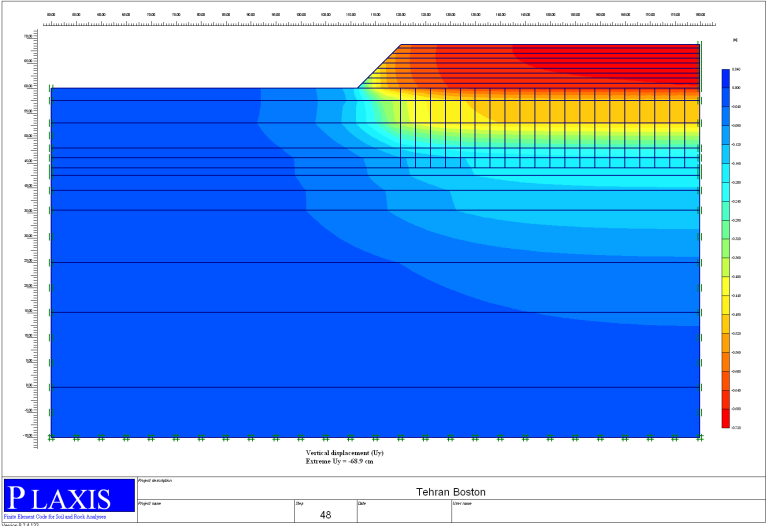Viewport: 768px width, 526px height.
Task: Click the 'Extreme Uy = -68.9 cm' text
Action: [339, 461]
